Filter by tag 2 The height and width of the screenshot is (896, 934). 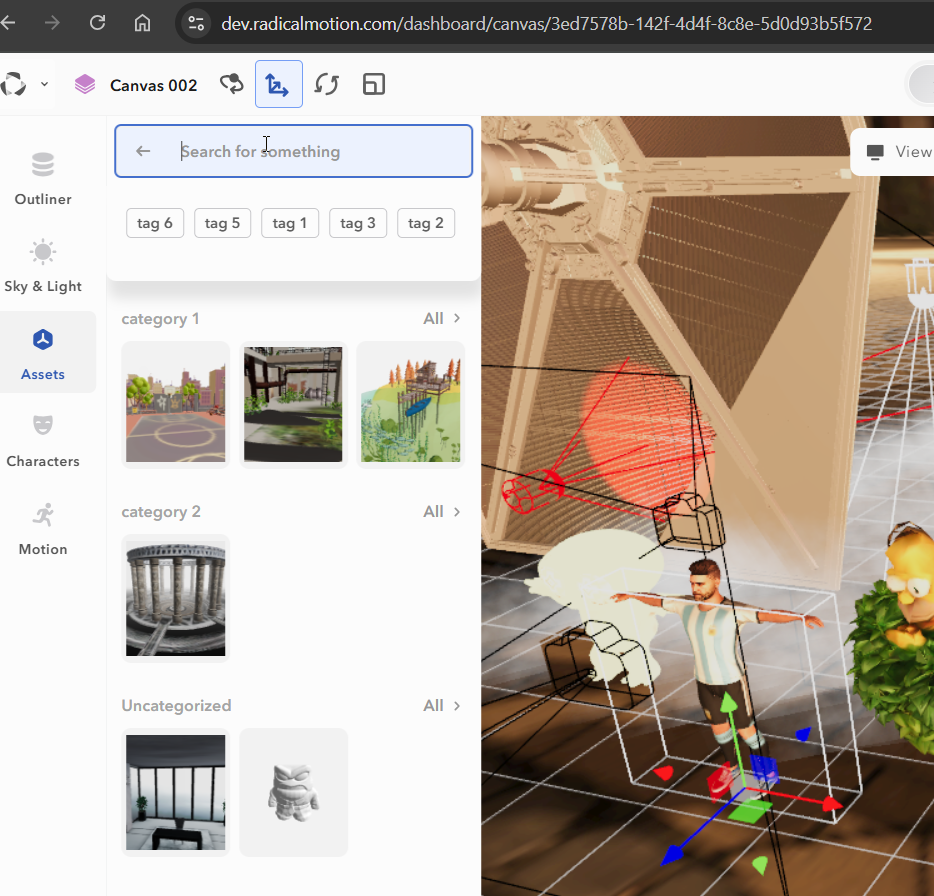(426, 223)
